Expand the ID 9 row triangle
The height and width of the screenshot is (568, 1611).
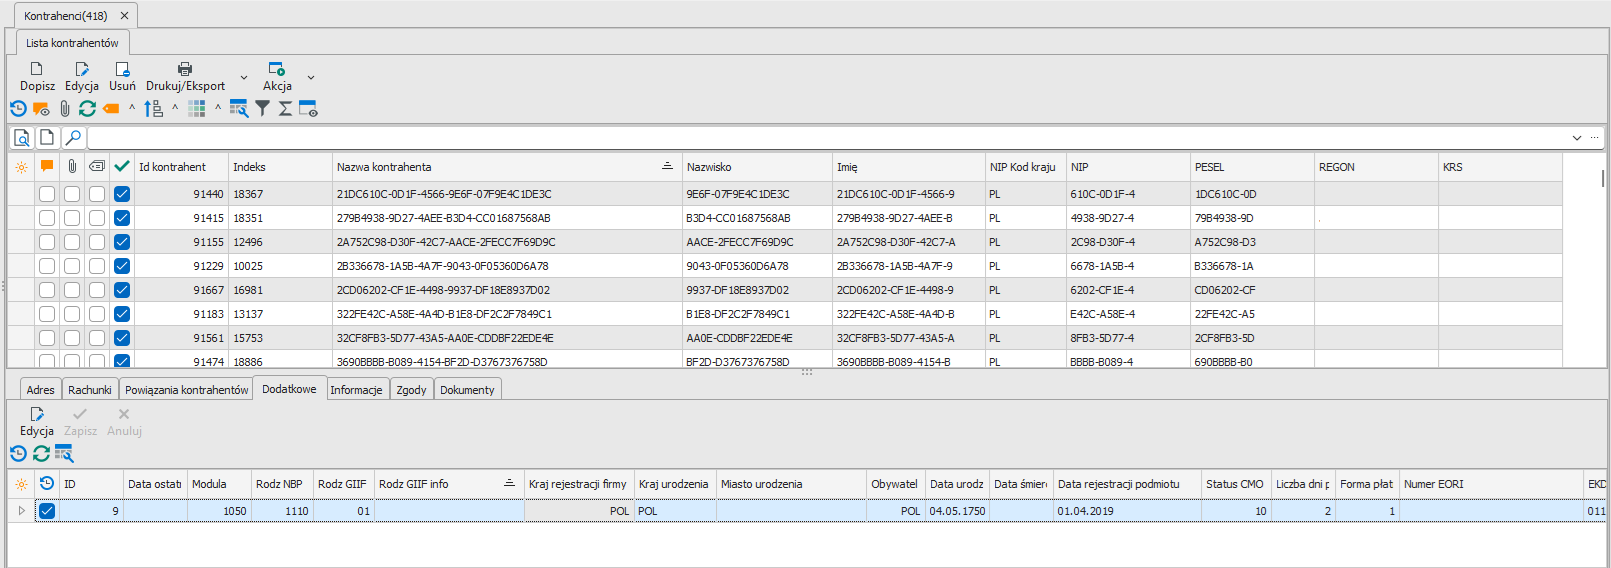(21, 511)
